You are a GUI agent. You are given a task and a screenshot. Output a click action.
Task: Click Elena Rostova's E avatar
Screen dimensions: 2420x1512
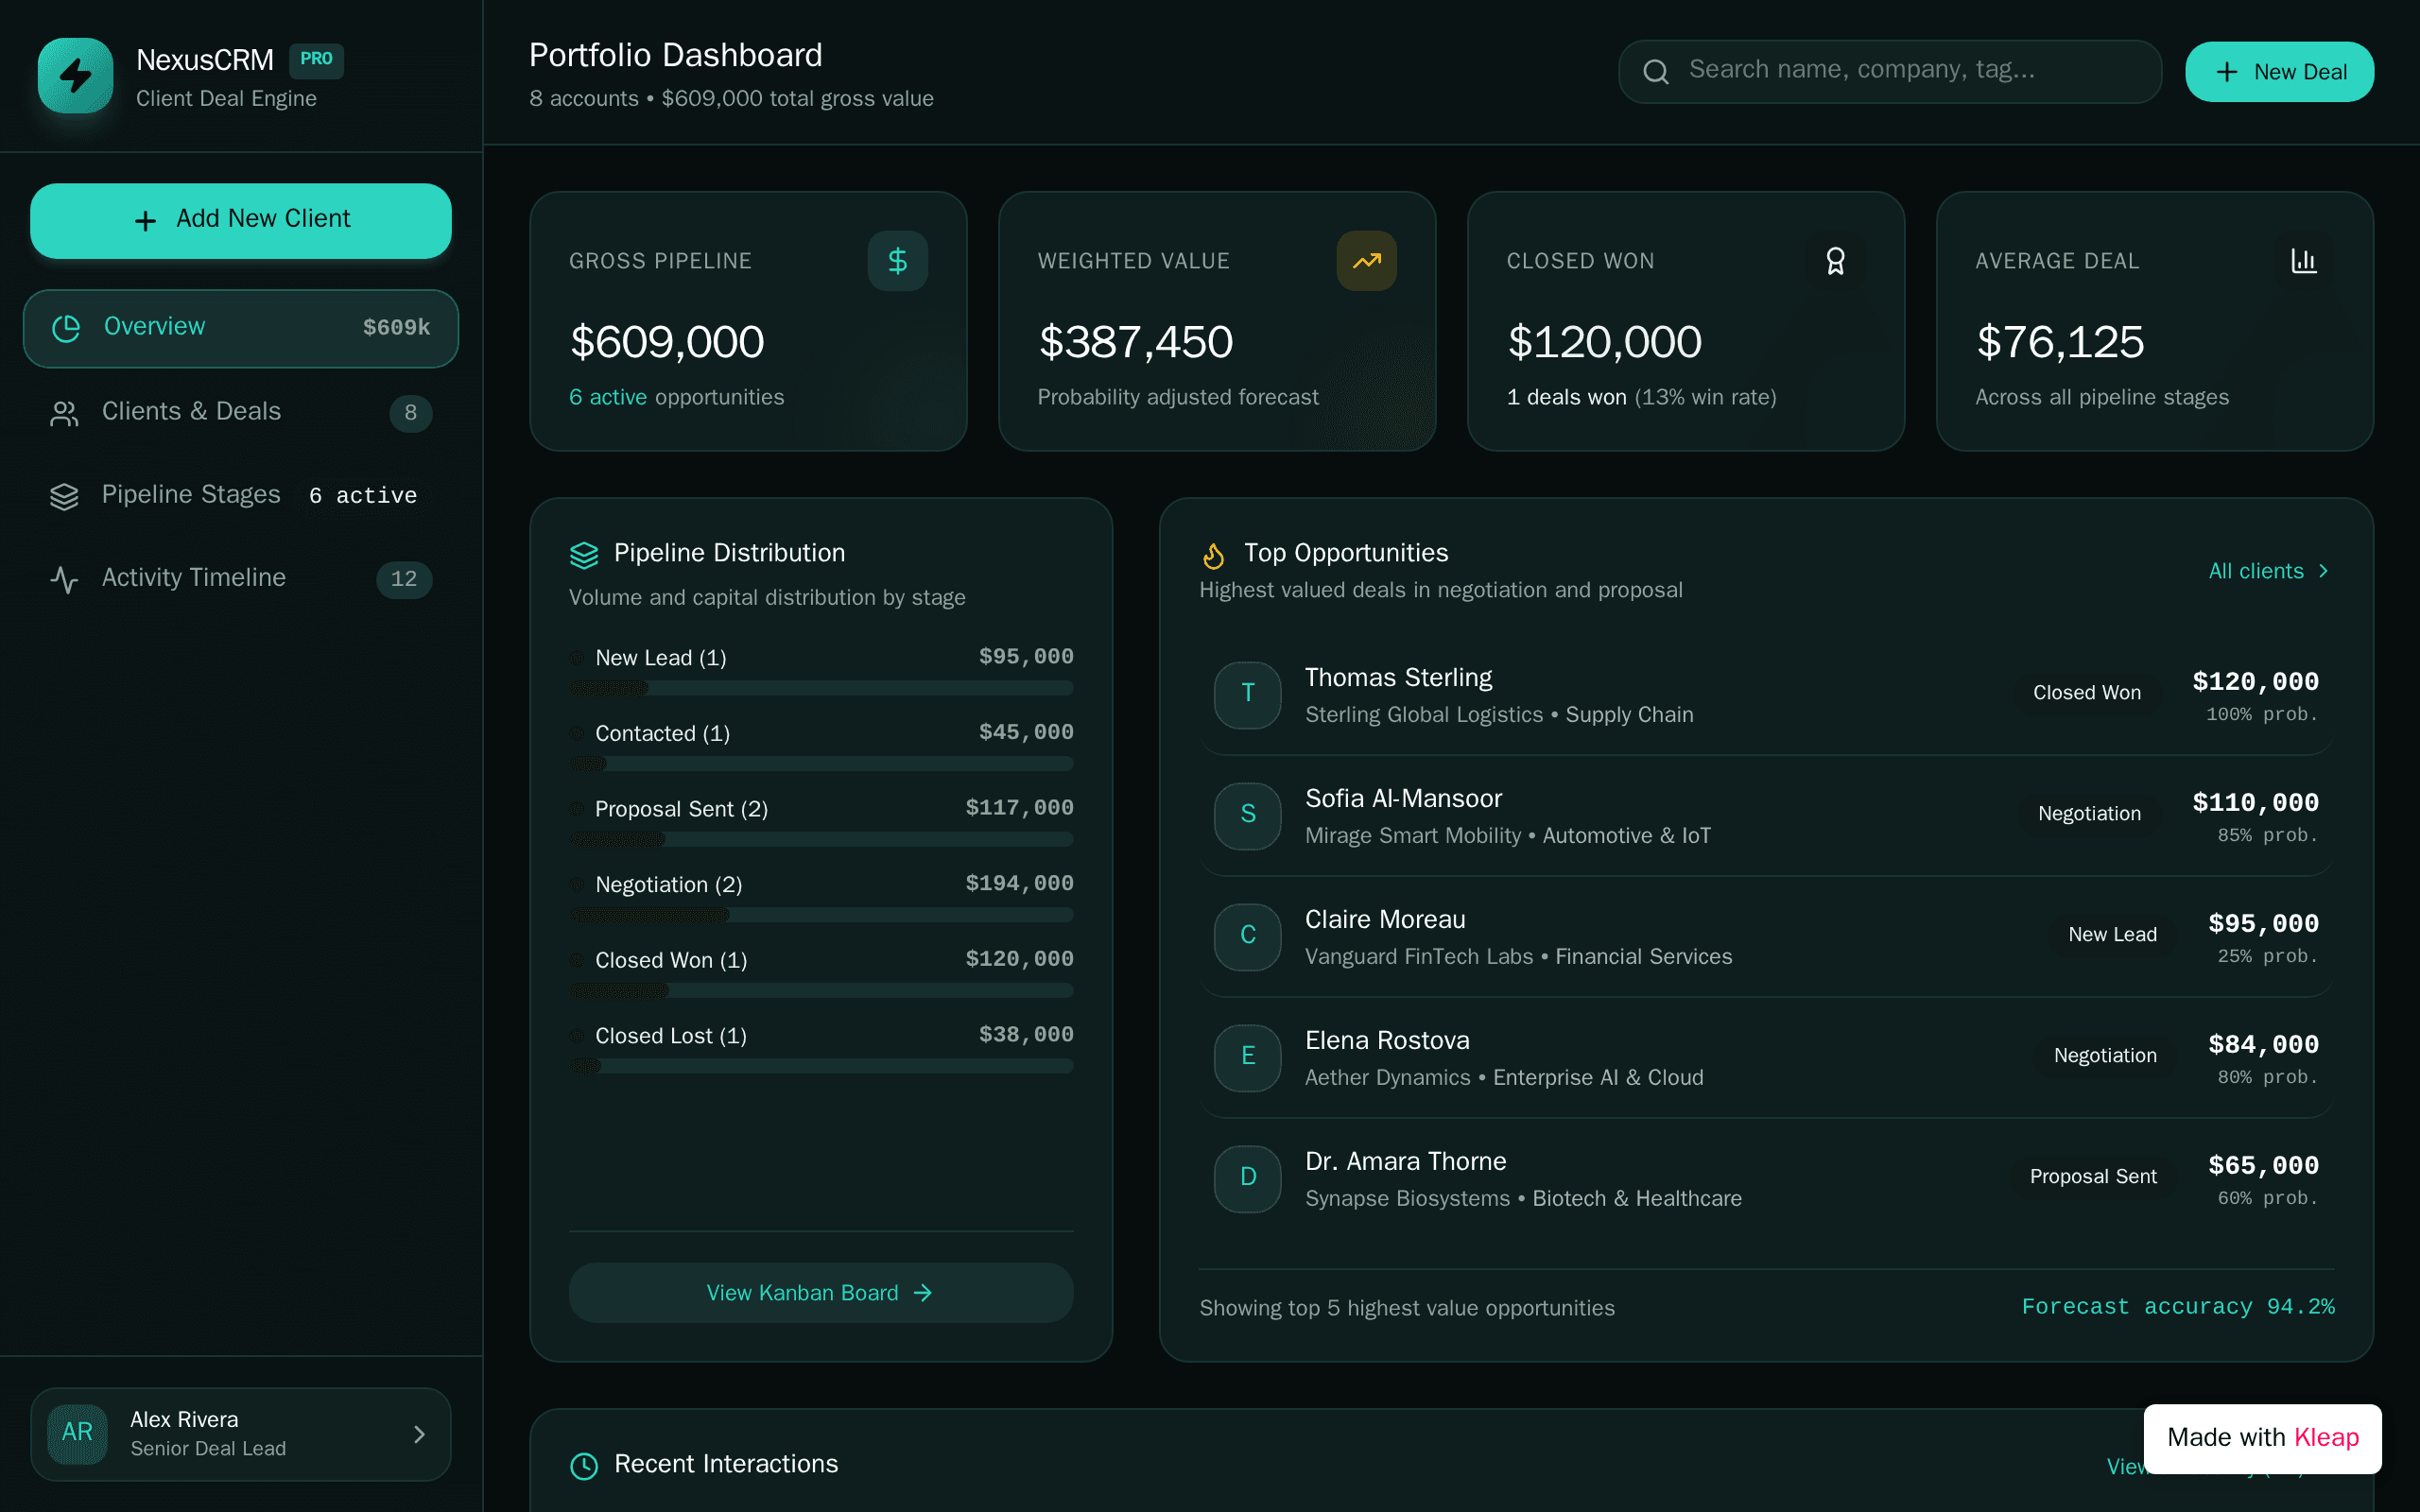click(1248, 1057)
